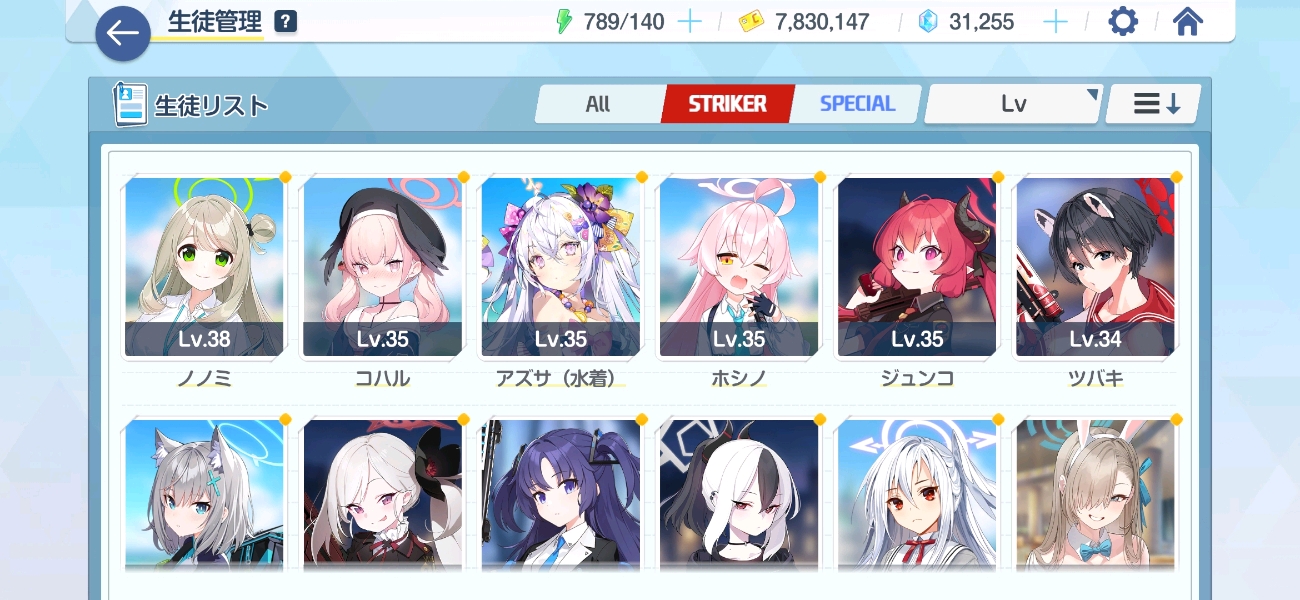The height and width of the screenshot is (600, 1300).
Task: Add energy with plus beside 789/140
Action: tap(690, 21)
